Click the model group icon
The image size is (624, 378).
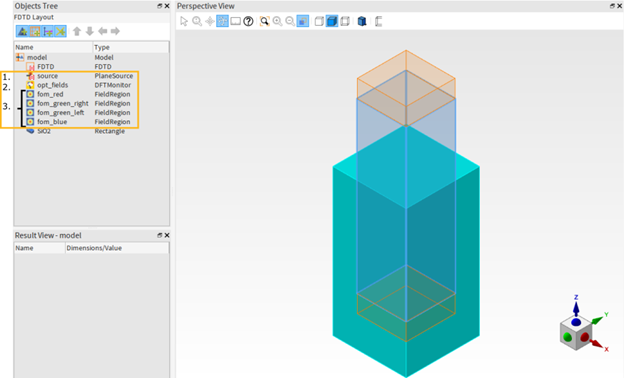click(x=20, y=57)
